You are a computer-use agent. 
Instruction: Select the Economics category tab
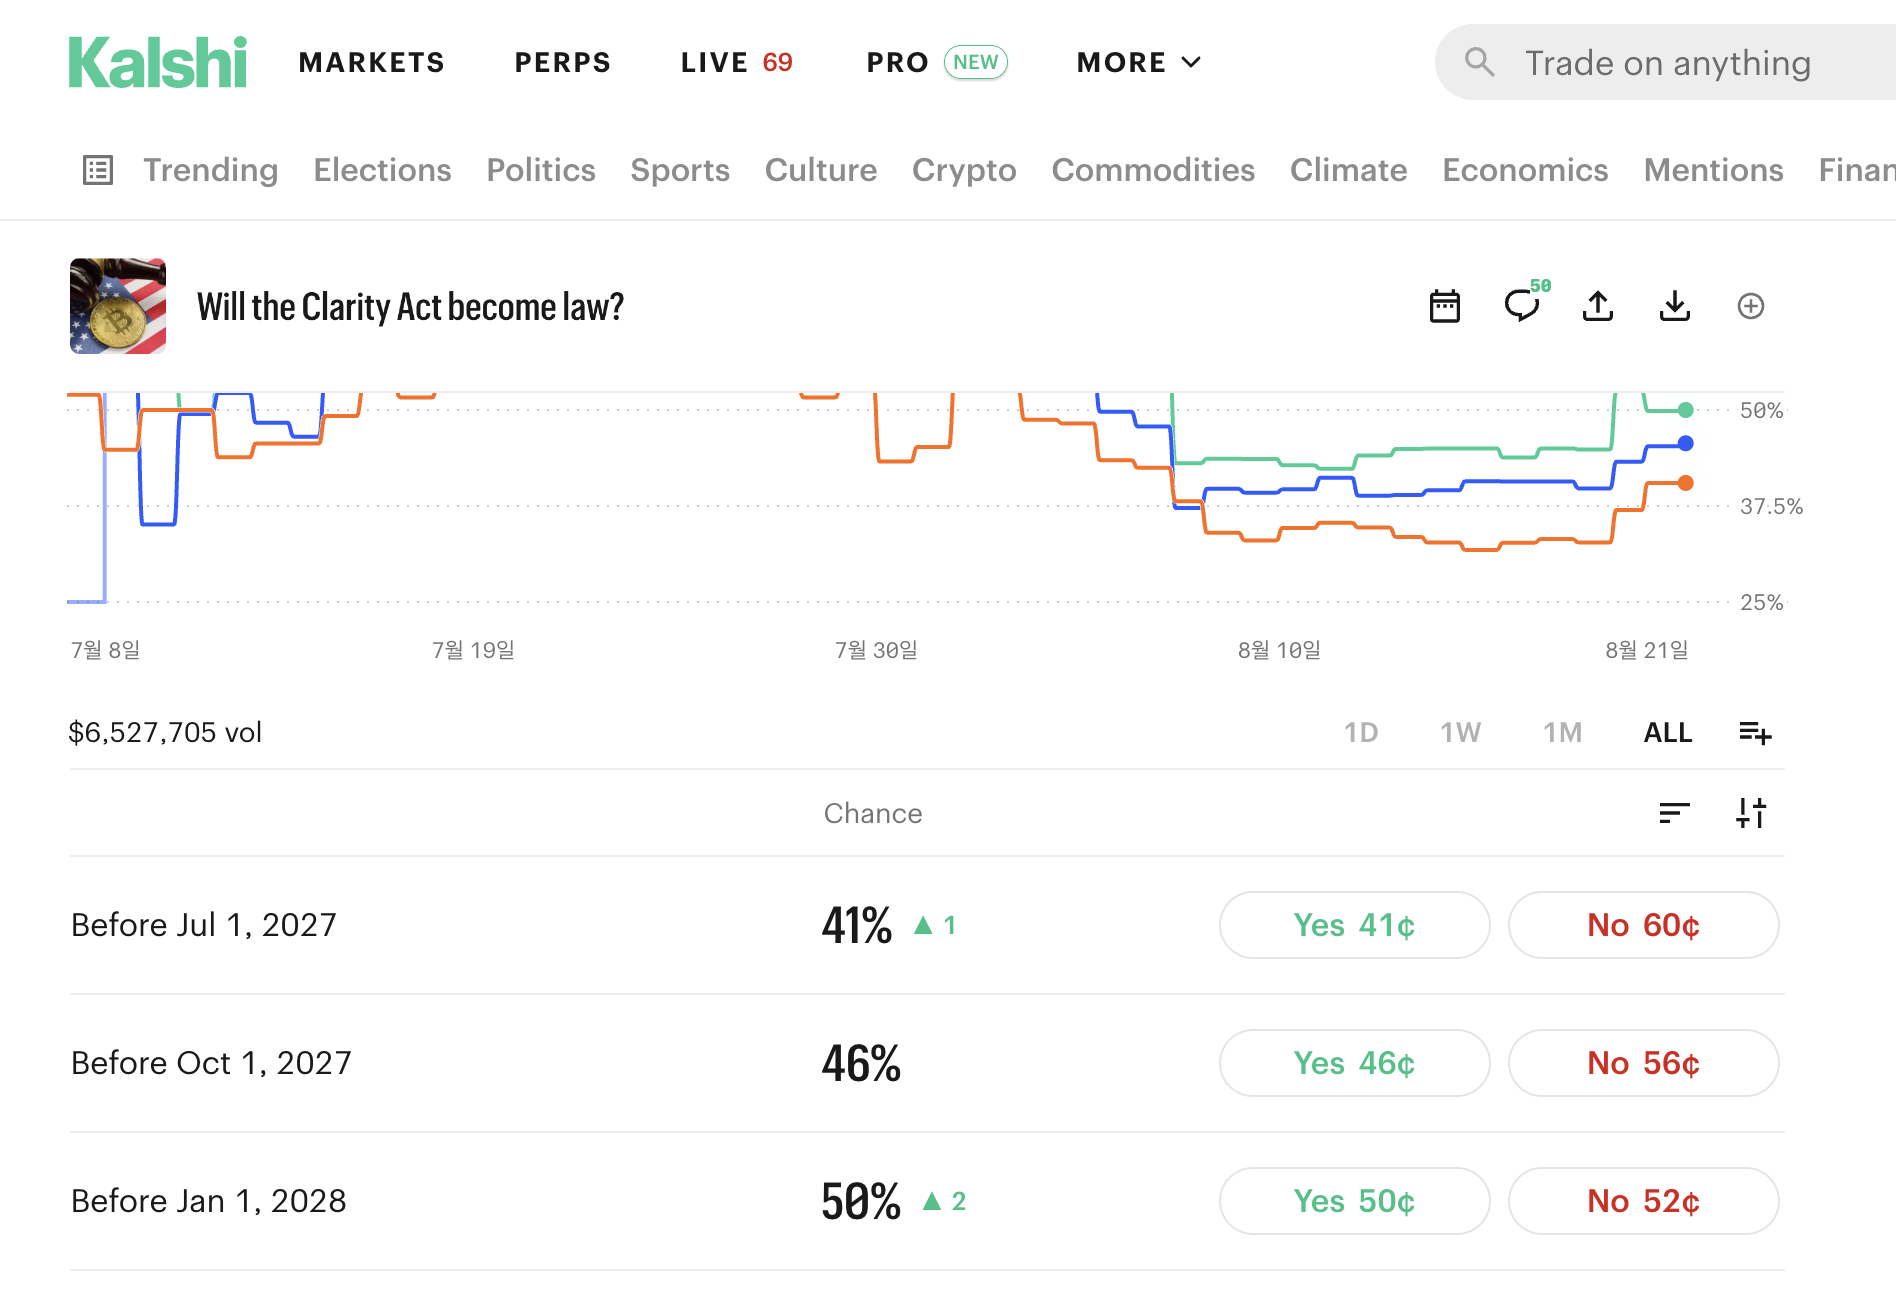(x=1526, y=170)
